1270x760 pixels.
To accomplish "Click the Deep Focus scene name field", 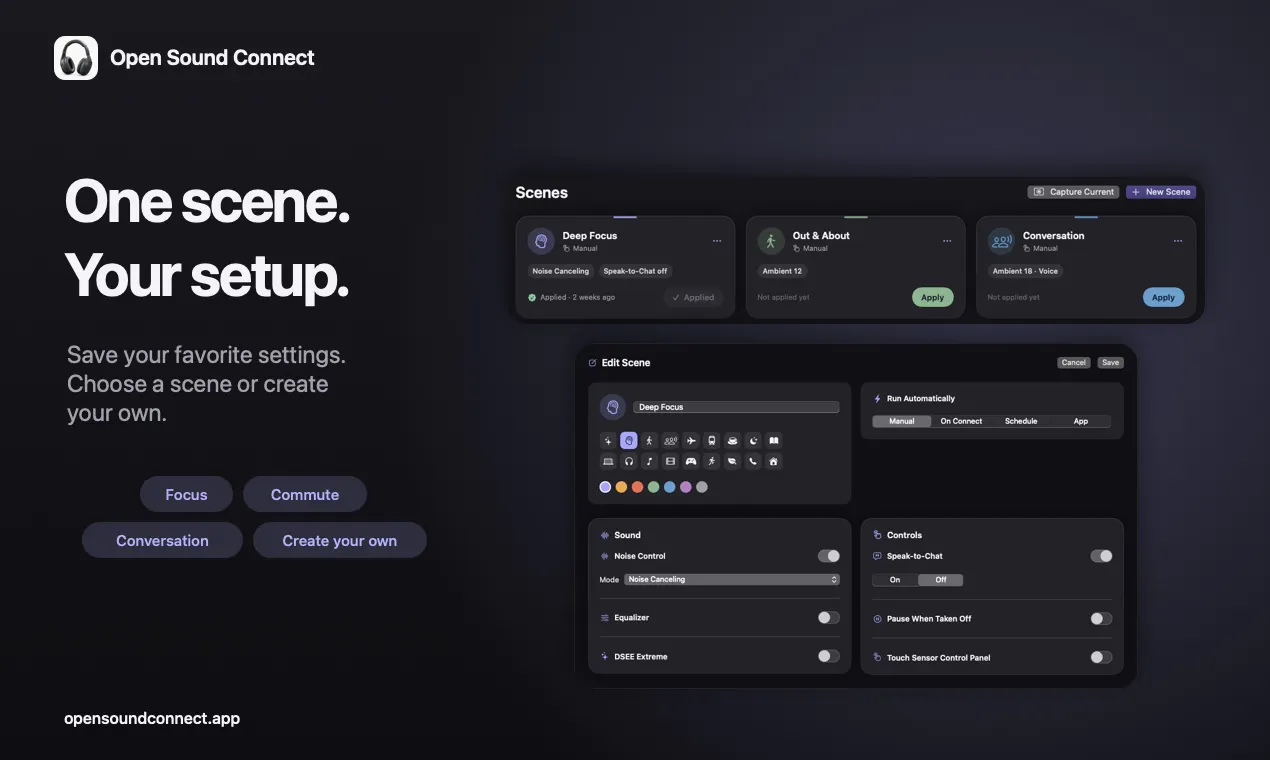I will (x=736, y=407).
